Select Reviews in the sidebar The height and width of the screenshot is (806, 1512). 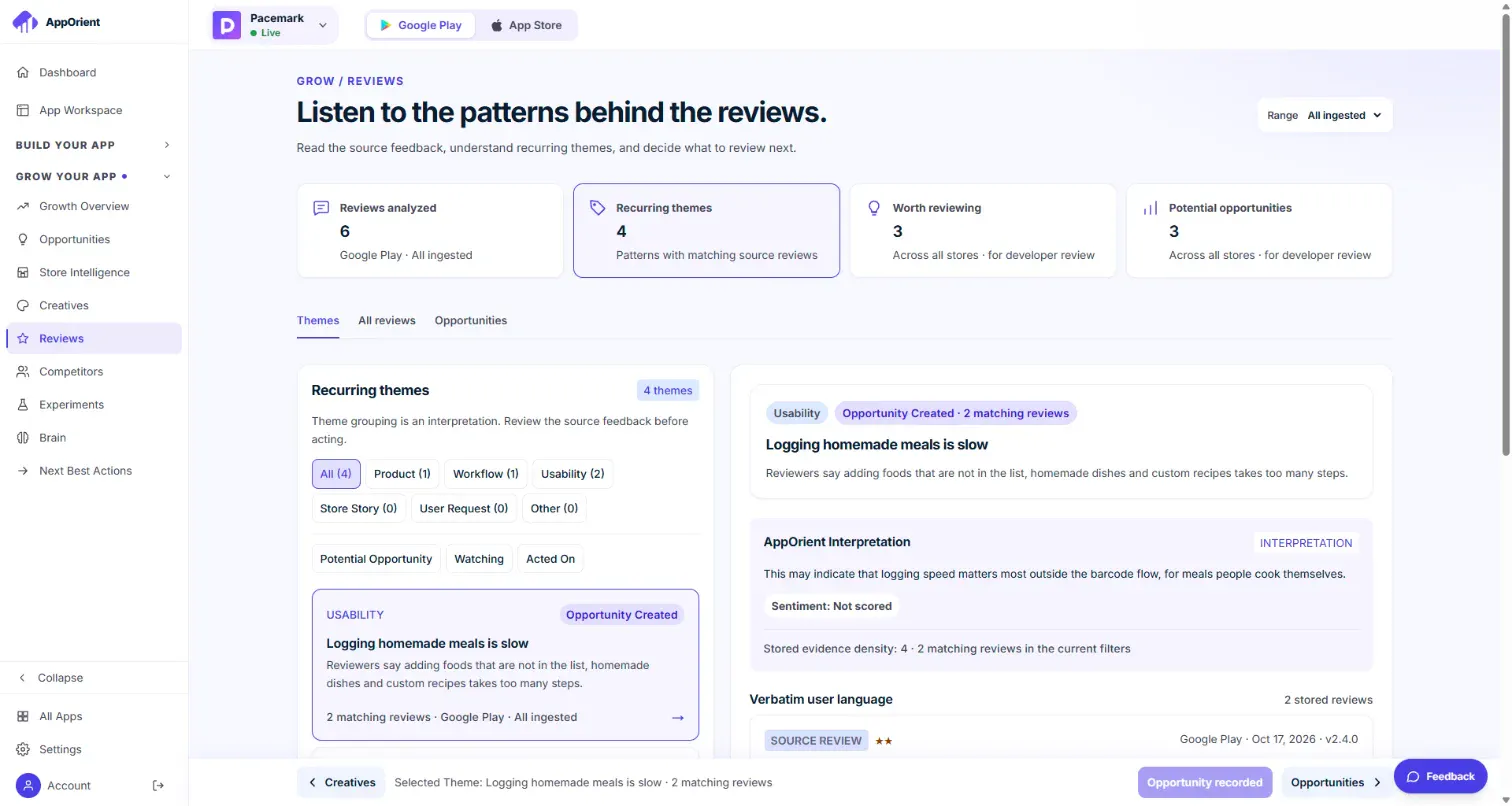click(94, 338)
